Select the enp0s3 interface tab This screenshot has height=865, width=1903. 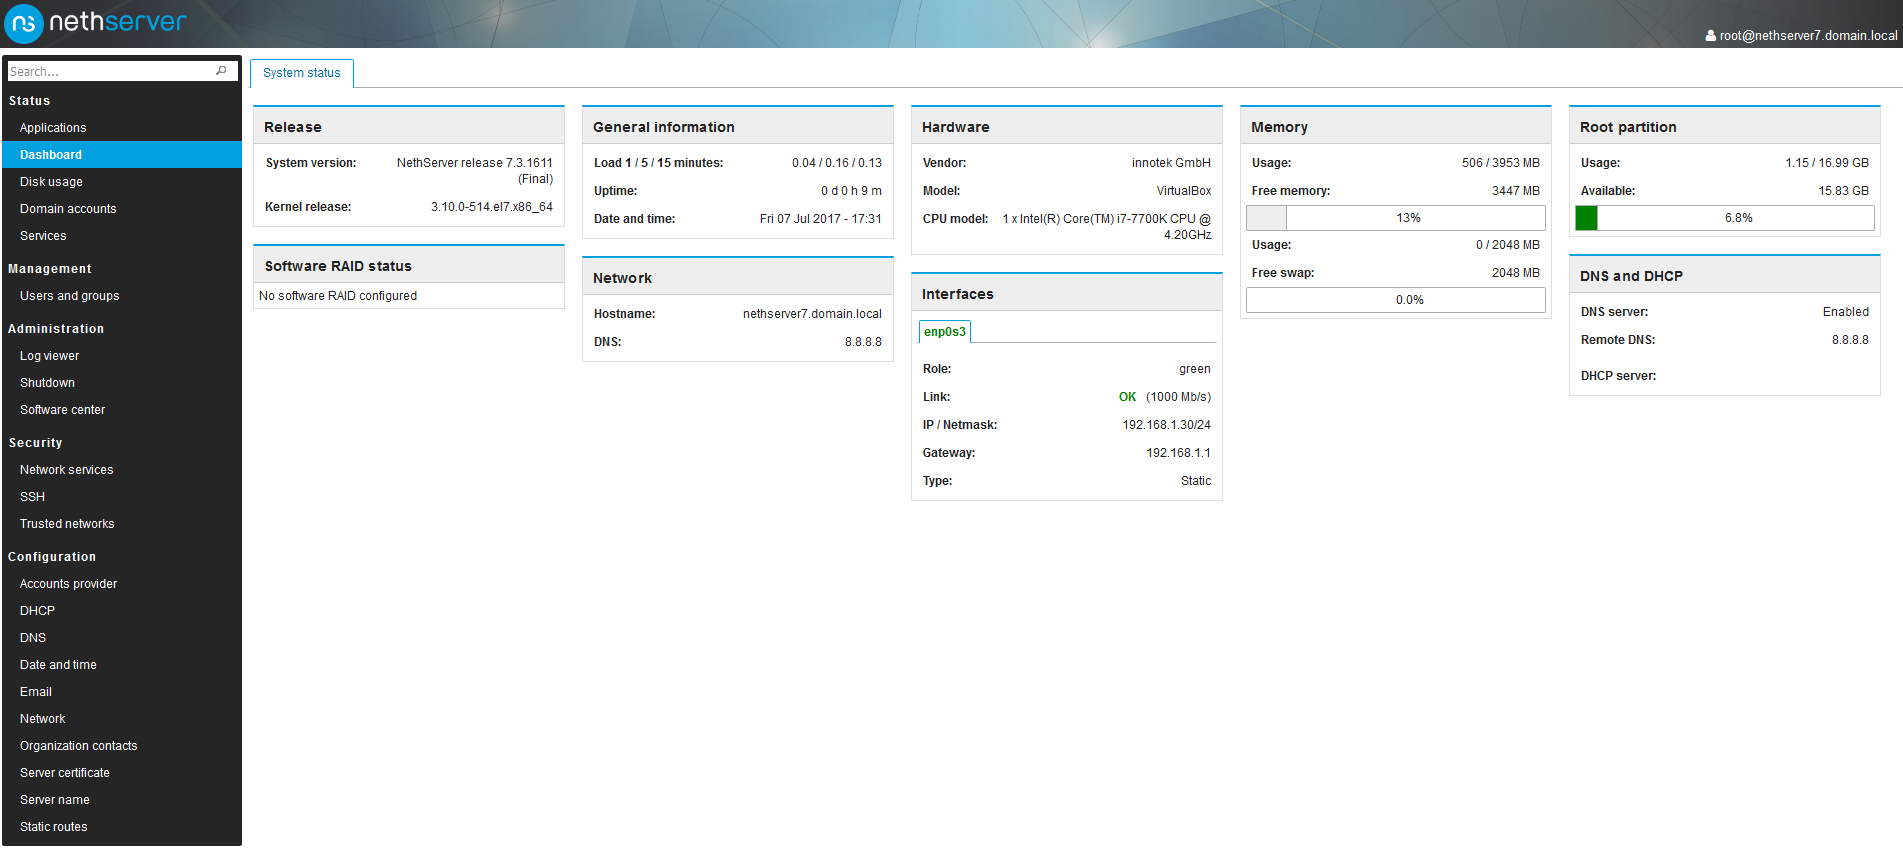(x=945, y=332)
